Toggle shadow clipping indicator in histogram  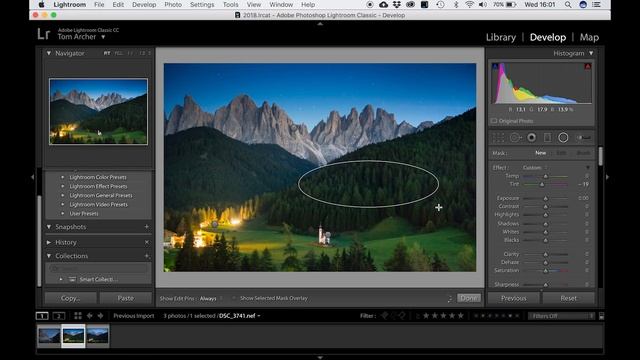click(x=495, y=66)
